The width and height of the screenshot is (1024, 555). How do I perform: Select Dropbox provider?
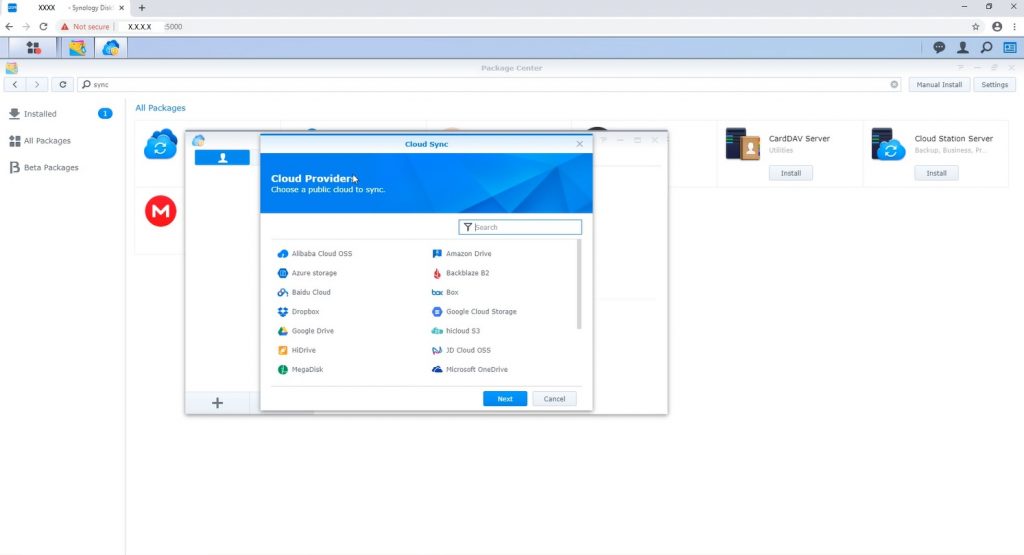pos(298,311)
